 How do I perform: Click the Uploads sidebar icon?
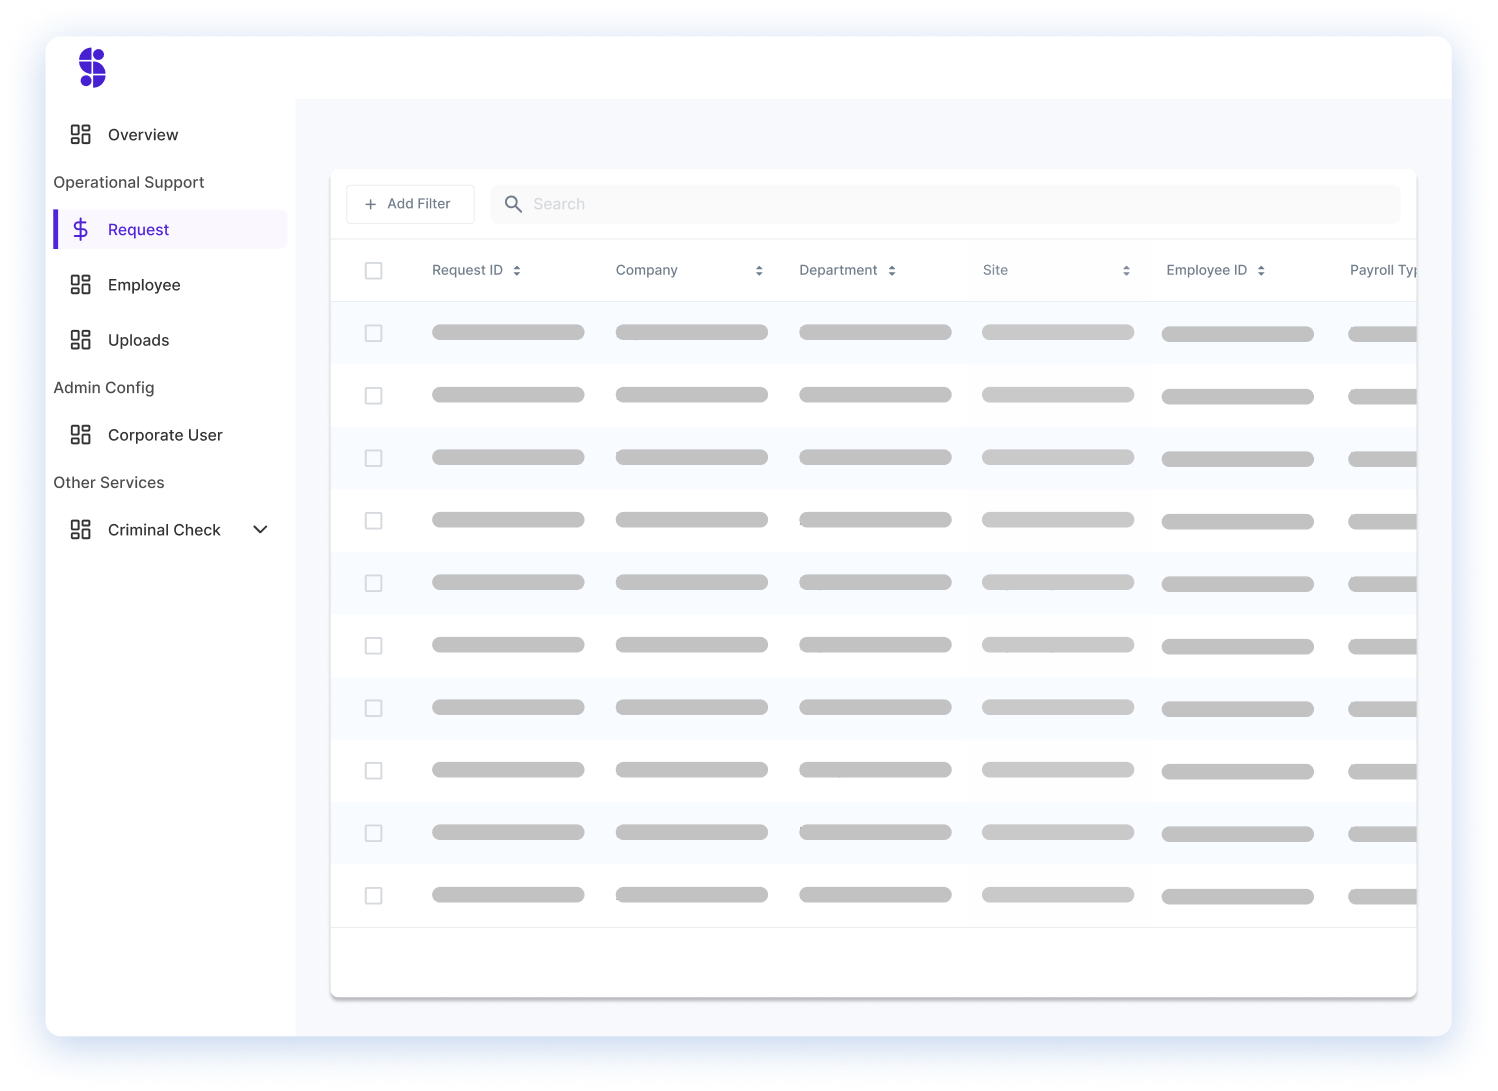click(x=81, y=340)
